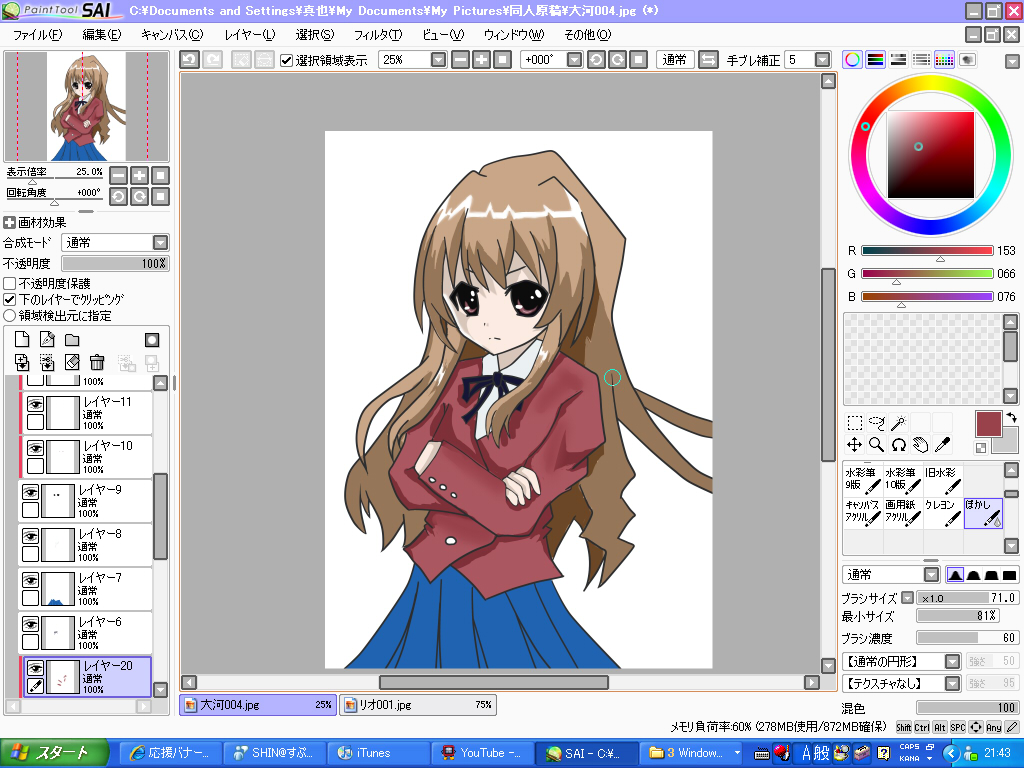Delete the current layer with trash icon
The width and height of the screenshot is (1024, 768).
click(x=97, y=362)
